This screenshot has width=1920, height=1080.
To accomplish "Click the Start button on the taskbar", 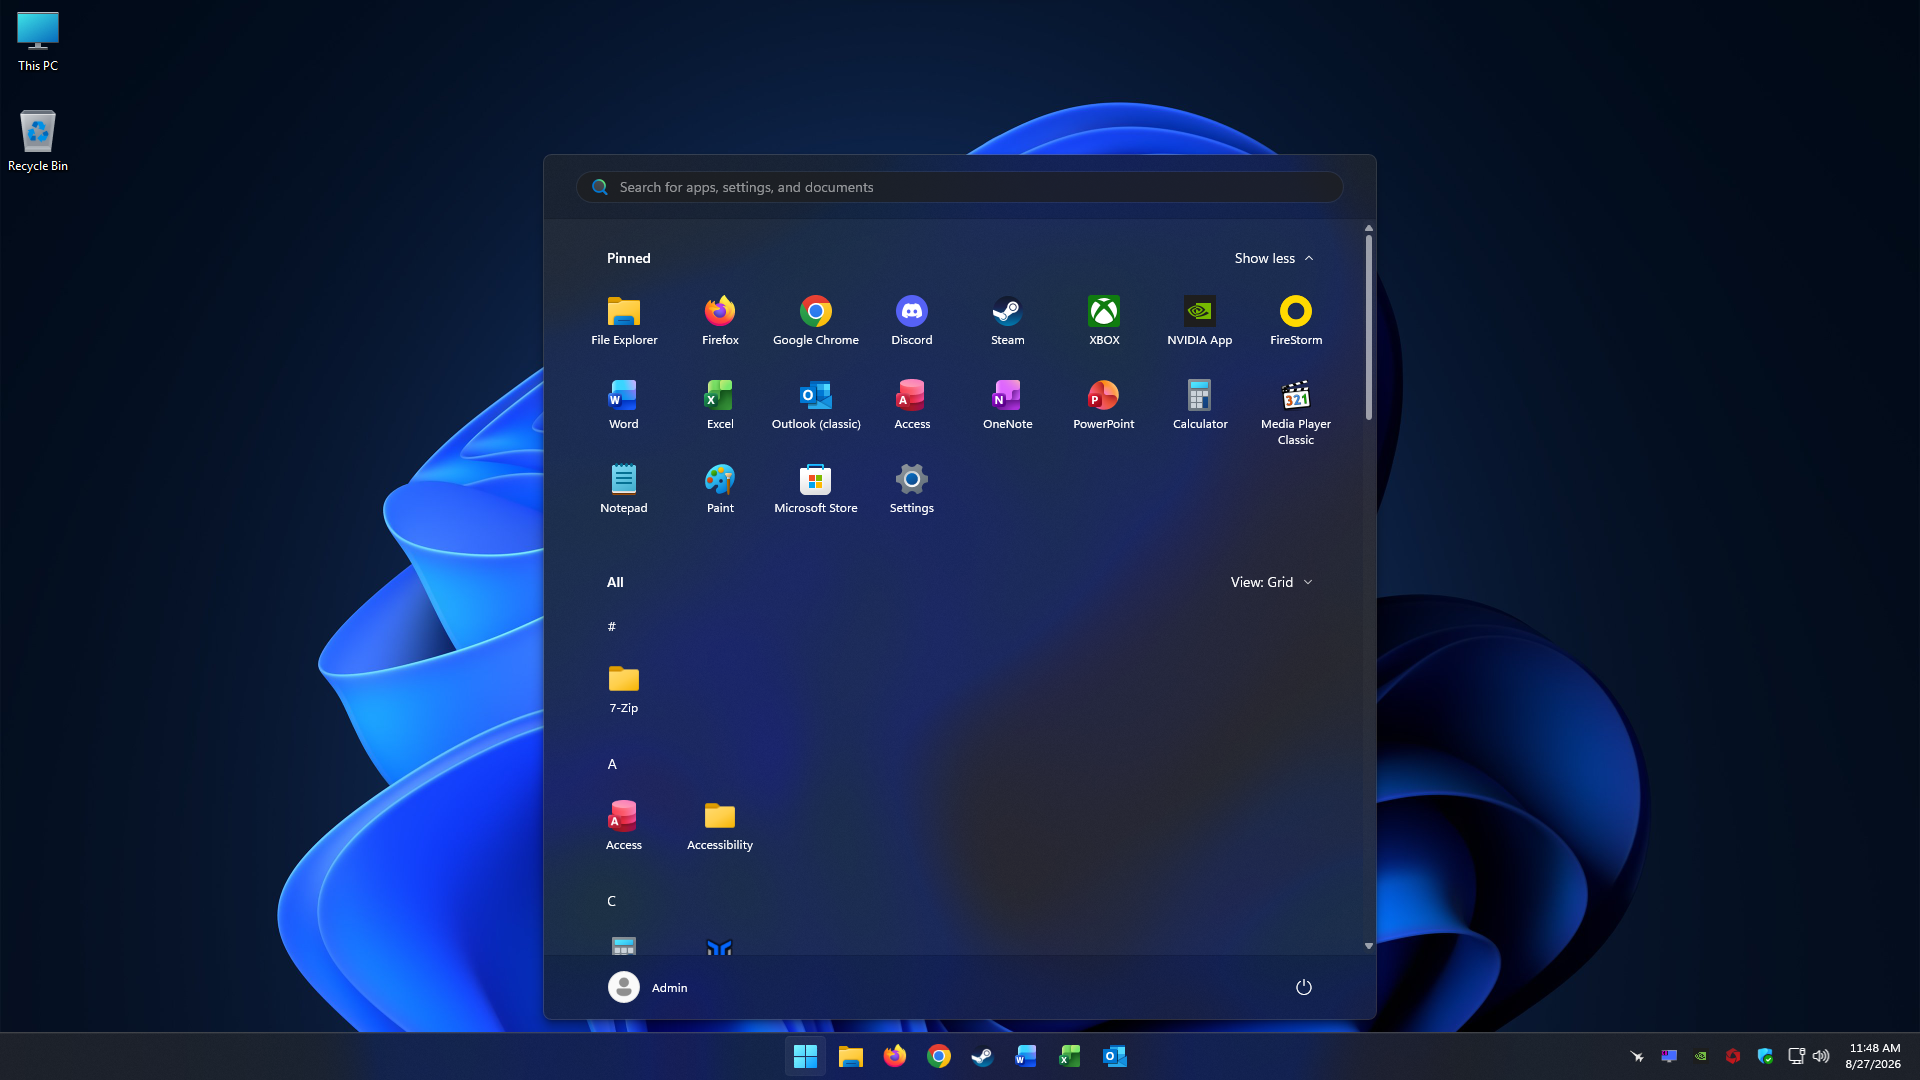I will (805, 1056).
